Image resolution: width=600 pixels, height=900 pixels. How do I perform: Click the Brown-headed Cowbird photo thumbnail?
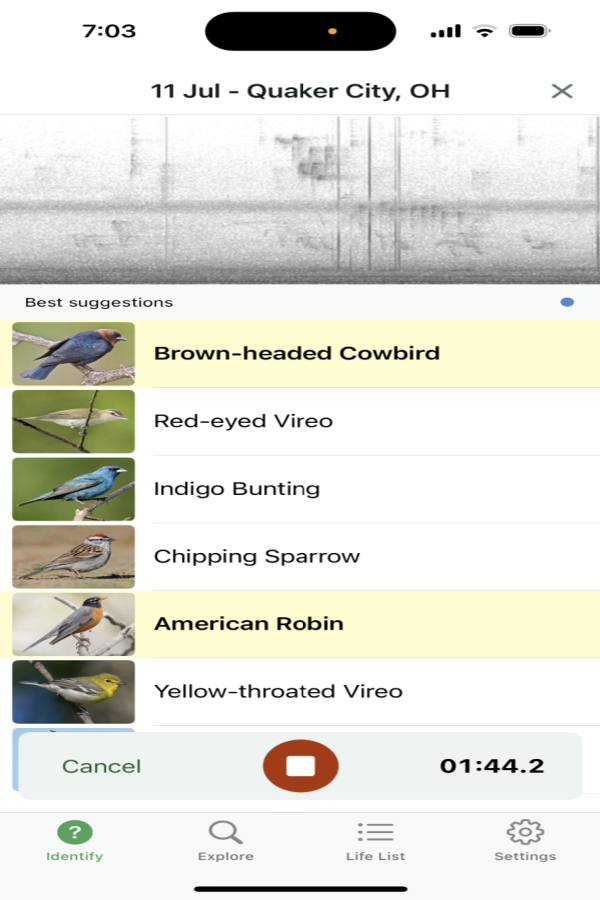pyautogui.click(x=73, y=353)
